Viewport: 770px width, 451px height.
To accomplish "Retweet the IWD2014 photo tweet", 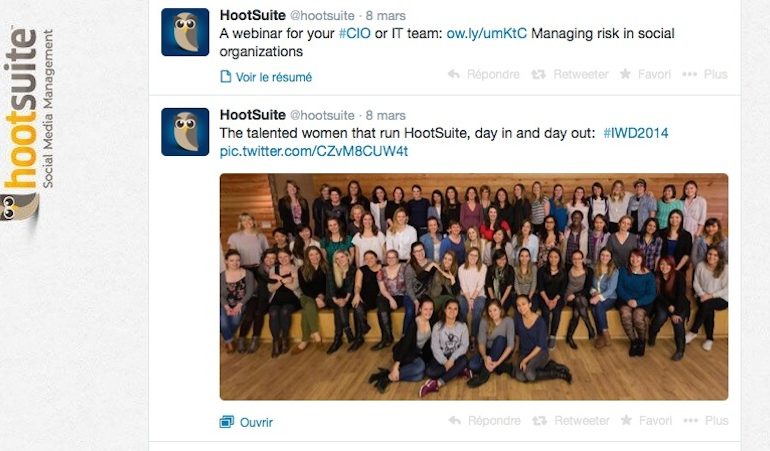I will tap(540, 421).
